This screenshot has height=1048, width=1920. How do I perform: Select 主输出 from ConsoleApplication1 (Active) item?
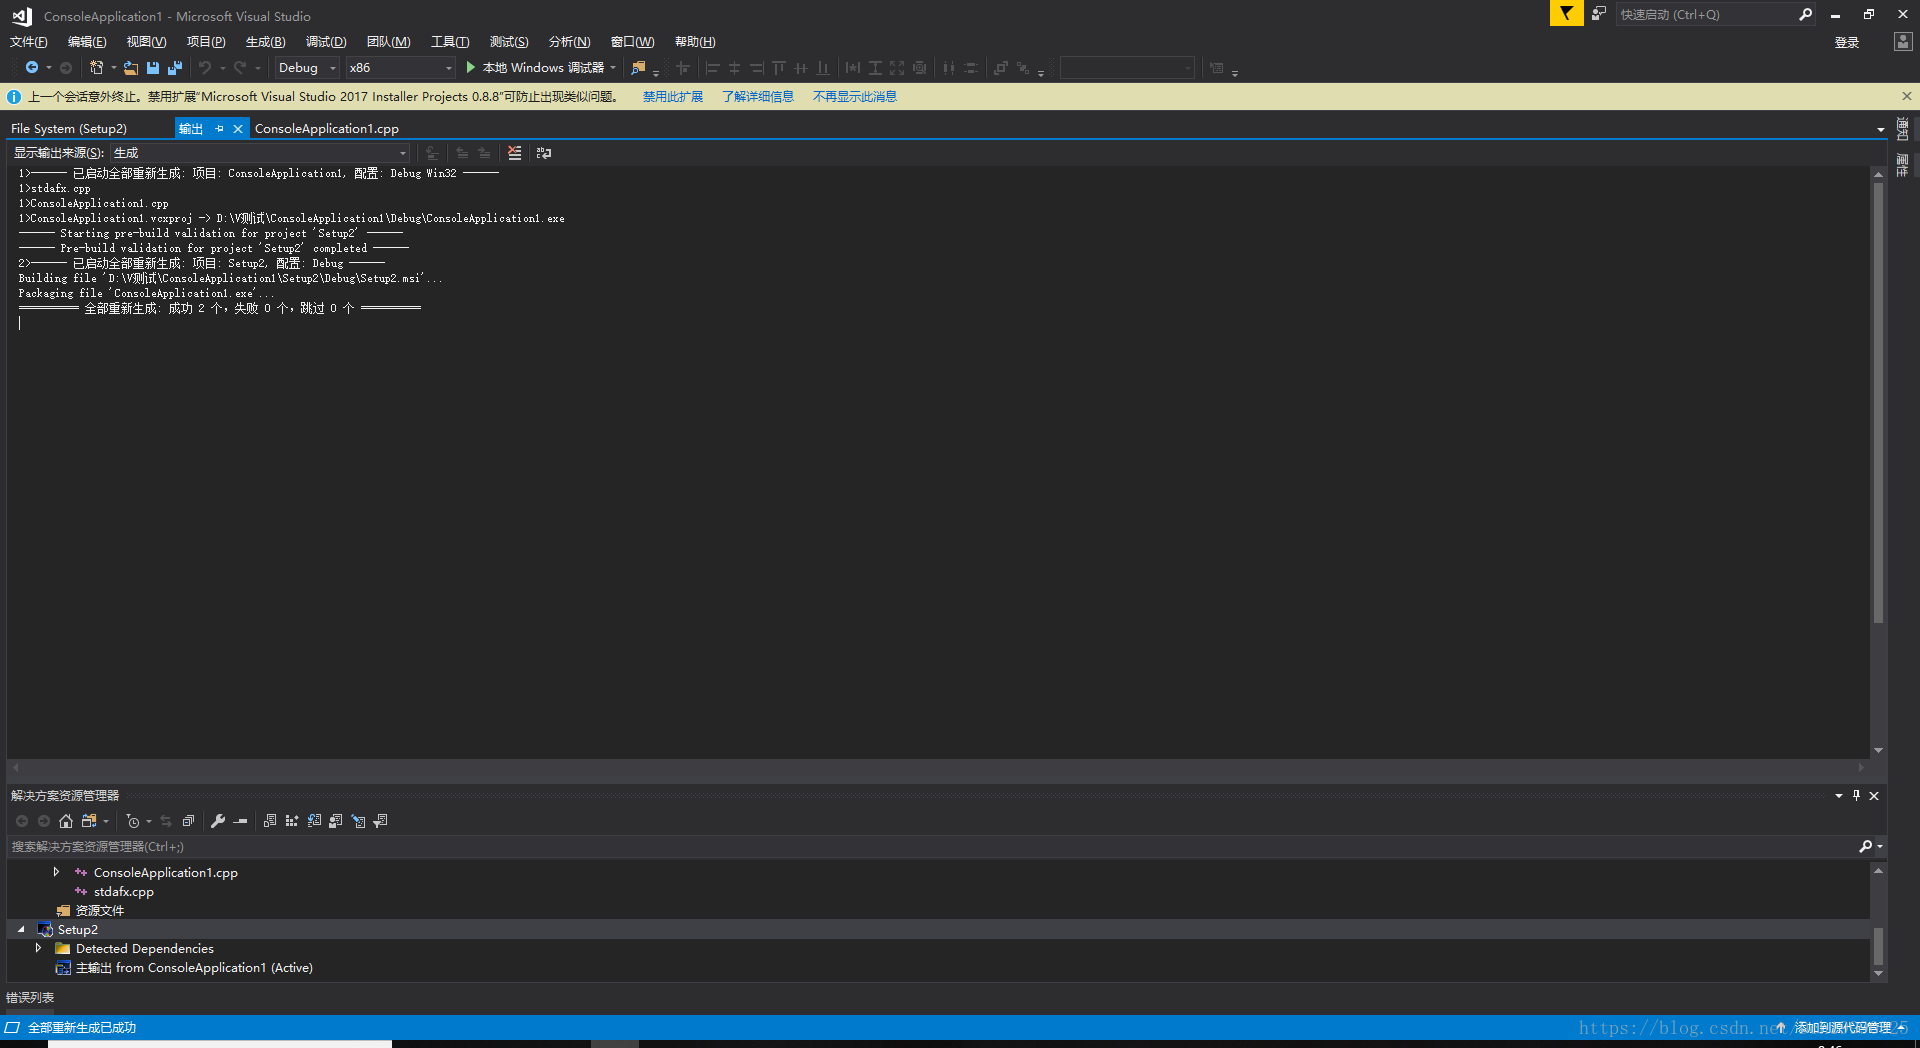(x=194, y=967)
